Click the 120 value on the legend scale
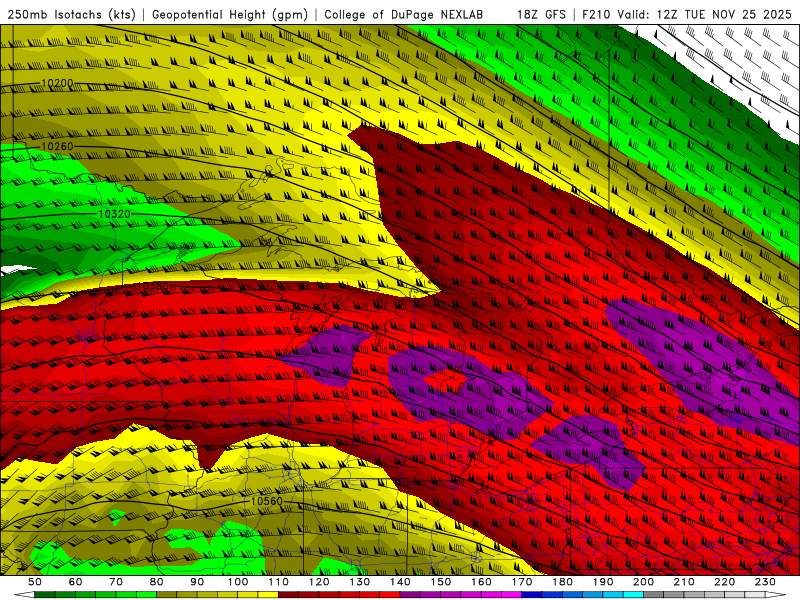The height and width of the screenshot is (600, 800). pos(319,582)
